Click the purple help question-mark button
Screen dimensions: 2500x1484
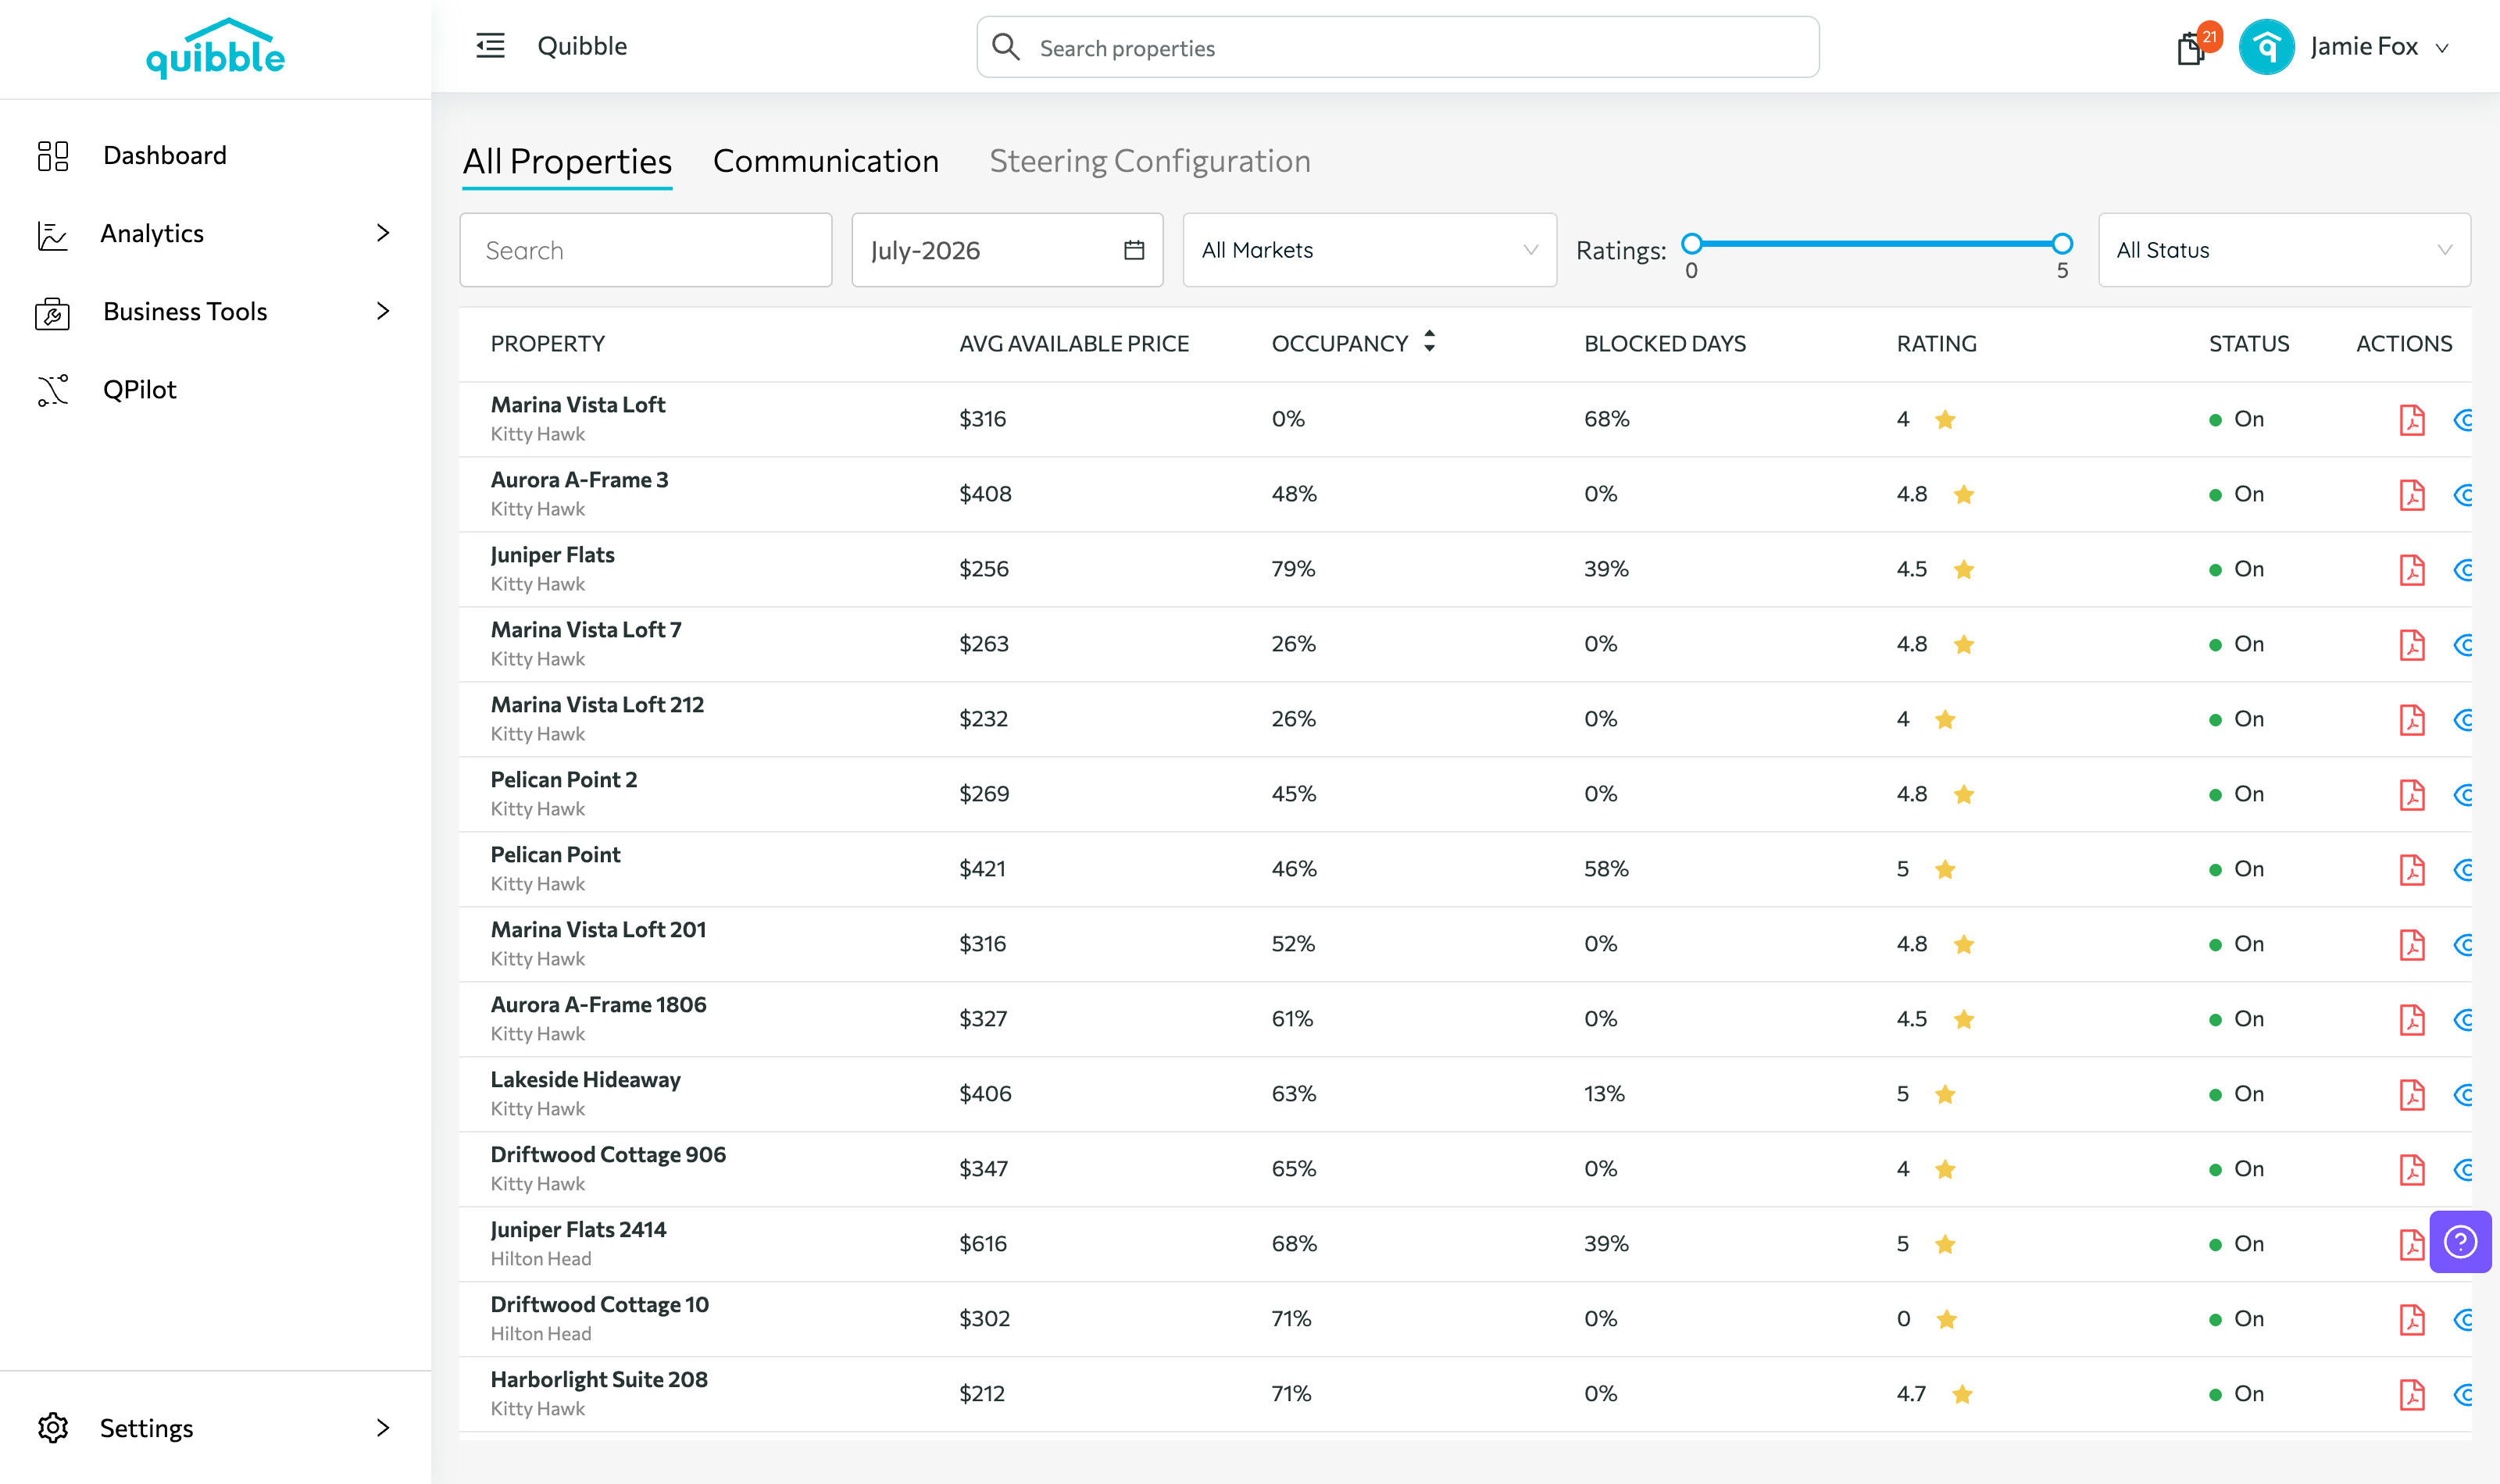tap(2460, 1242)
